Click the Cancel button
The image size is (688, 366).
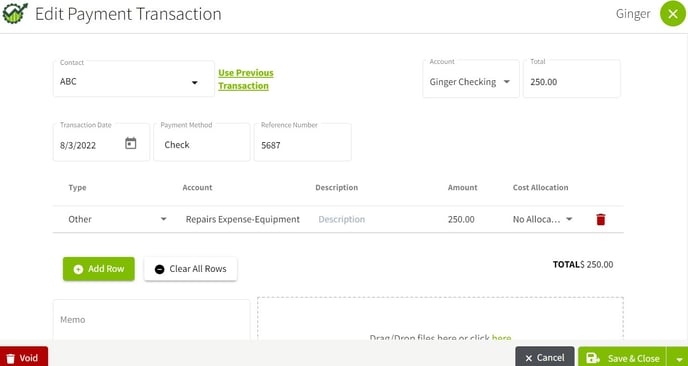click(545, 358)
